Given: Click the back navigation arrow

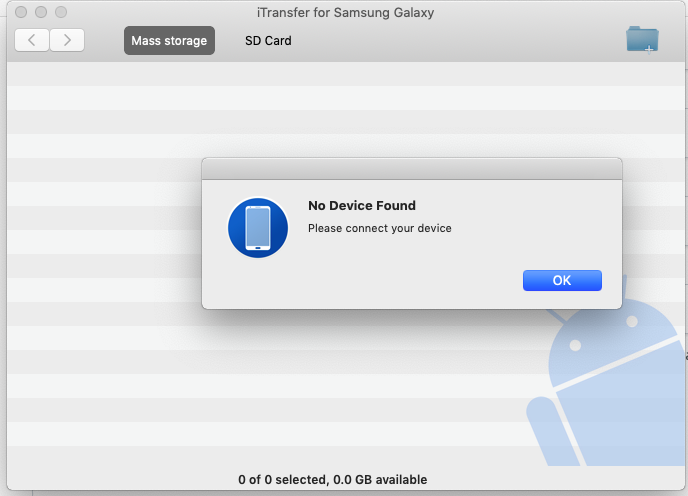Looking at the screenshot, I should pyautogui.click(x=32, y=40).
